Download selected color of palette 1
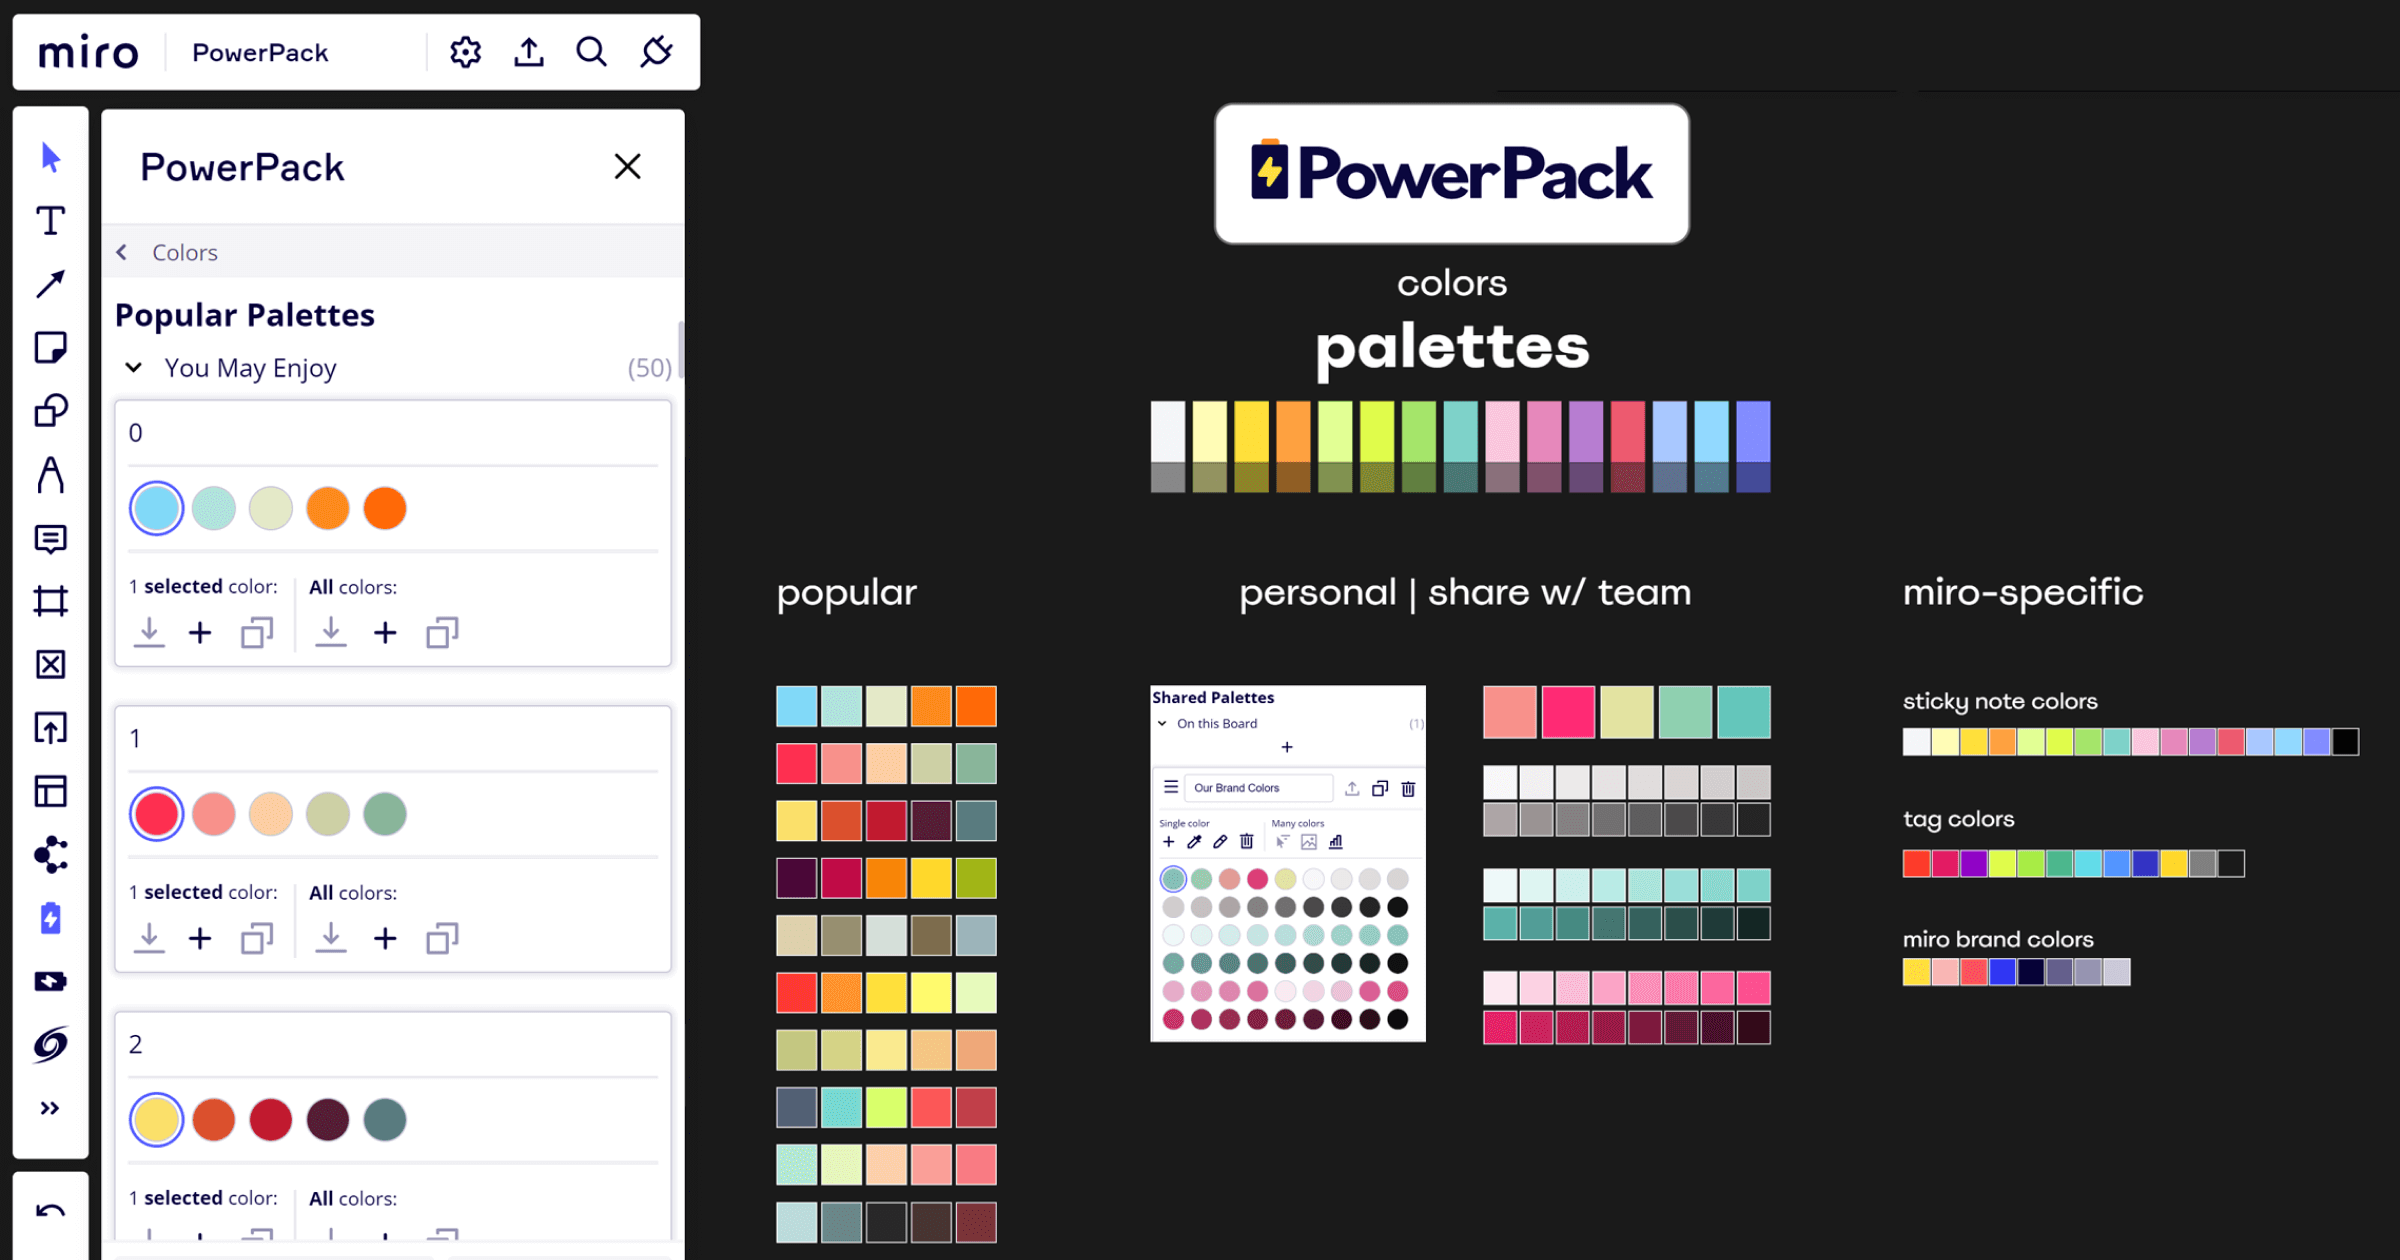 point(149,938)
